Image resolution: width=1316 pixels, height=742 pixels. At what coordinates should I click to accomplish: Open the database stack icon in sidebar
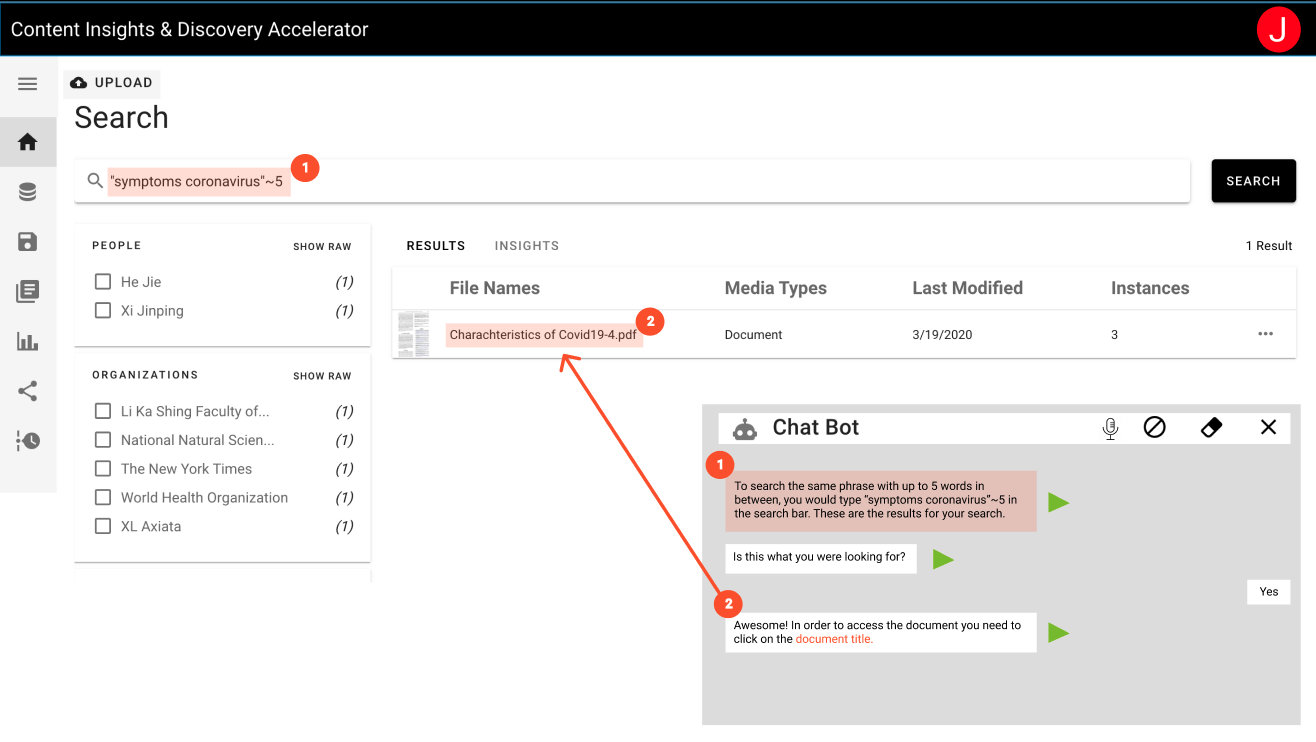[28, 192]
